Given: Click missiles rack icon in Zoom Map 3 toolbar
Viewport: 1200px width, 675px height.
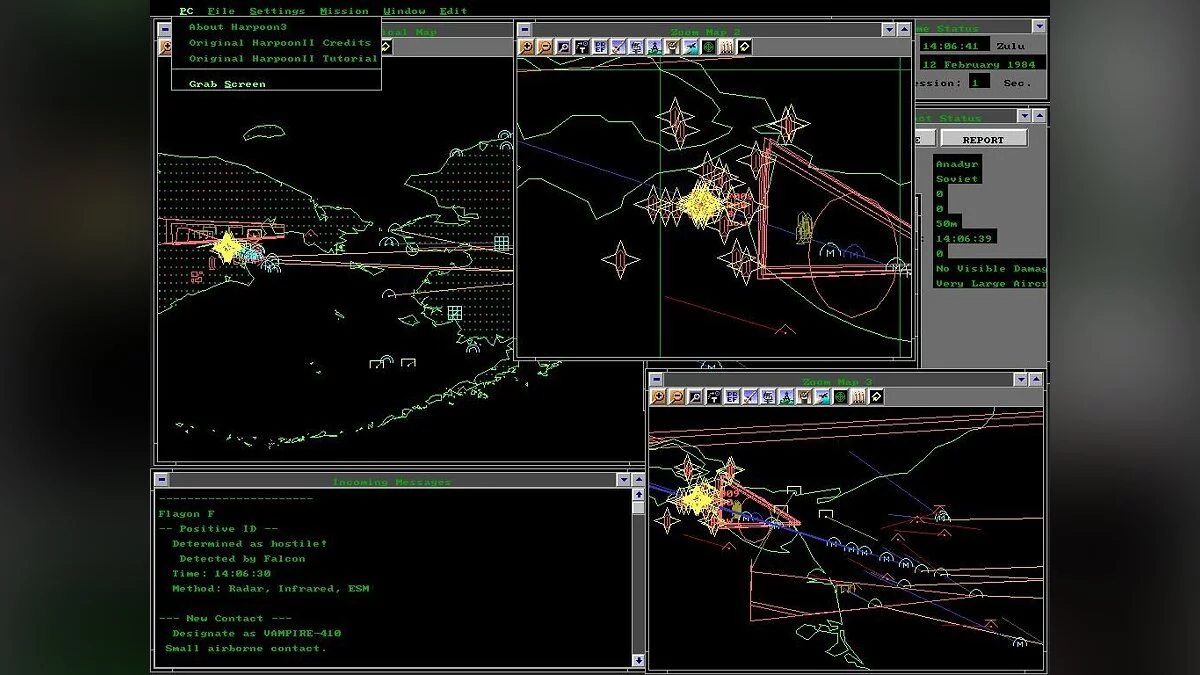Looking at the screenshot, I should pyautogui.click(x=859, y=397).
